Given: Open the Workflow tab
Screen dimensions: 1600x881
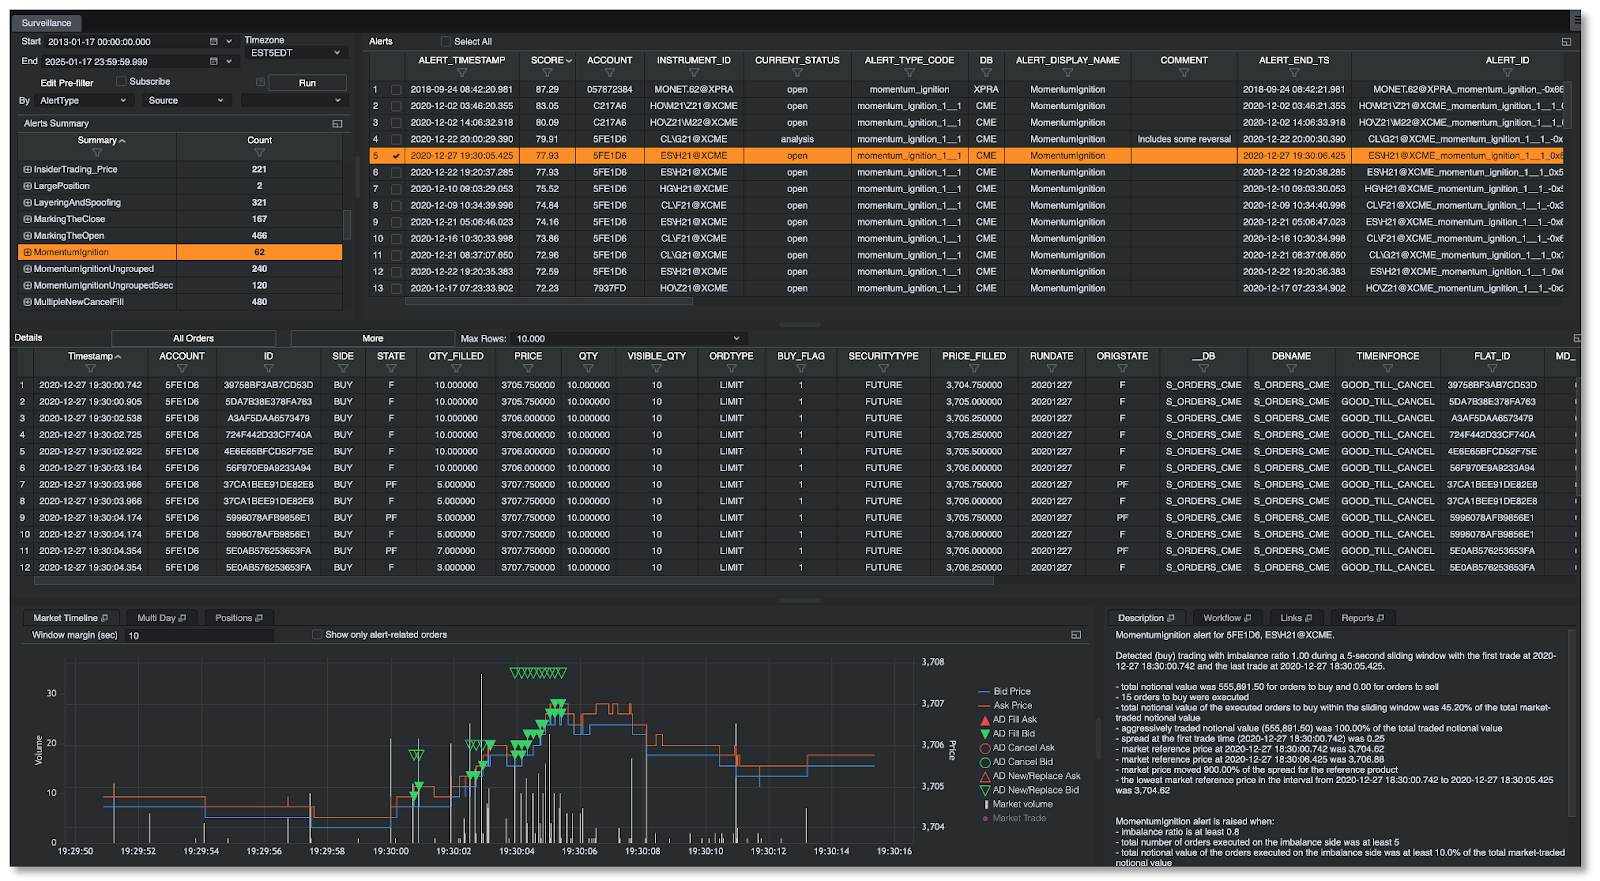Looking at the screenshot, I should pos(1222,618).
